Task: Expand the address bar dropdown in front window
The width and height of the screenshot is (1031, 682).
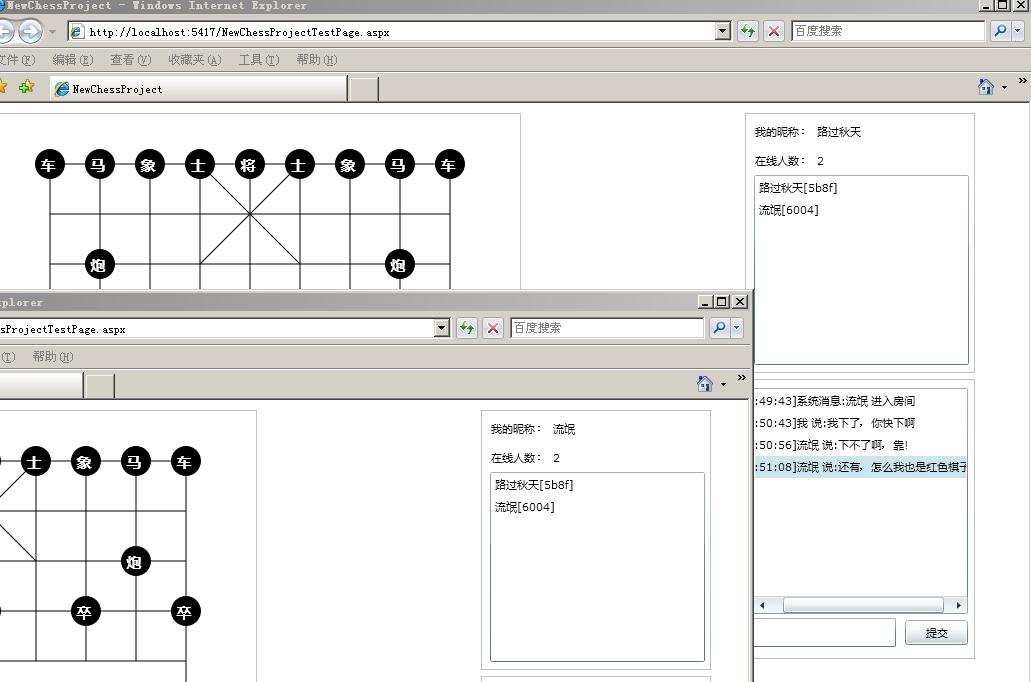Action: [442, 328]
